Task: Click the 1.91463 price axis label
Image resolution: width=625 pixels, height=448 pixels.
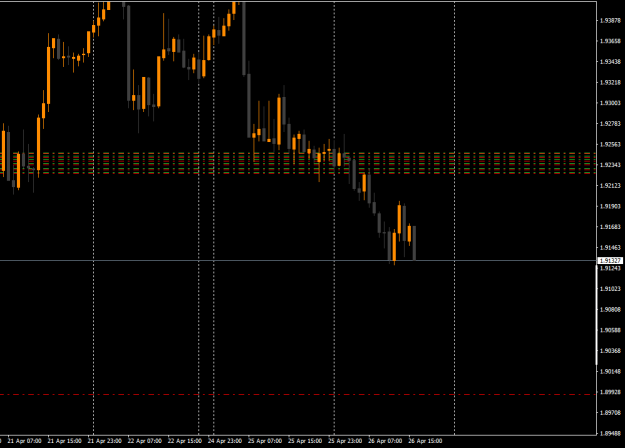Action: (610, 248)
